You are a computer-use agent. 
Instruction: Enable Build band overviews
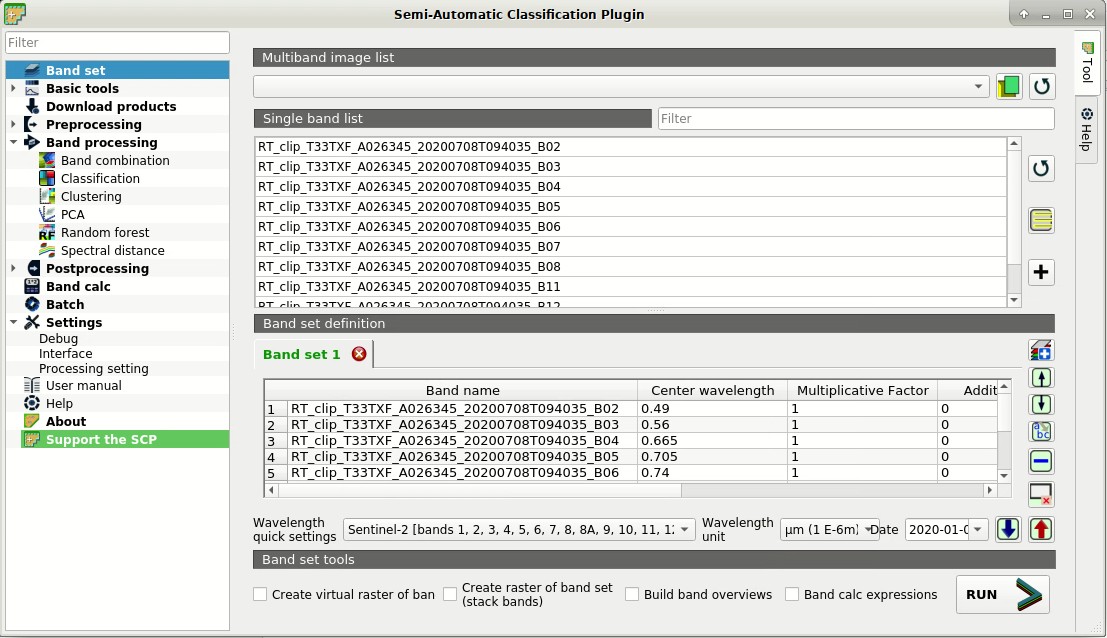(632, 594)
